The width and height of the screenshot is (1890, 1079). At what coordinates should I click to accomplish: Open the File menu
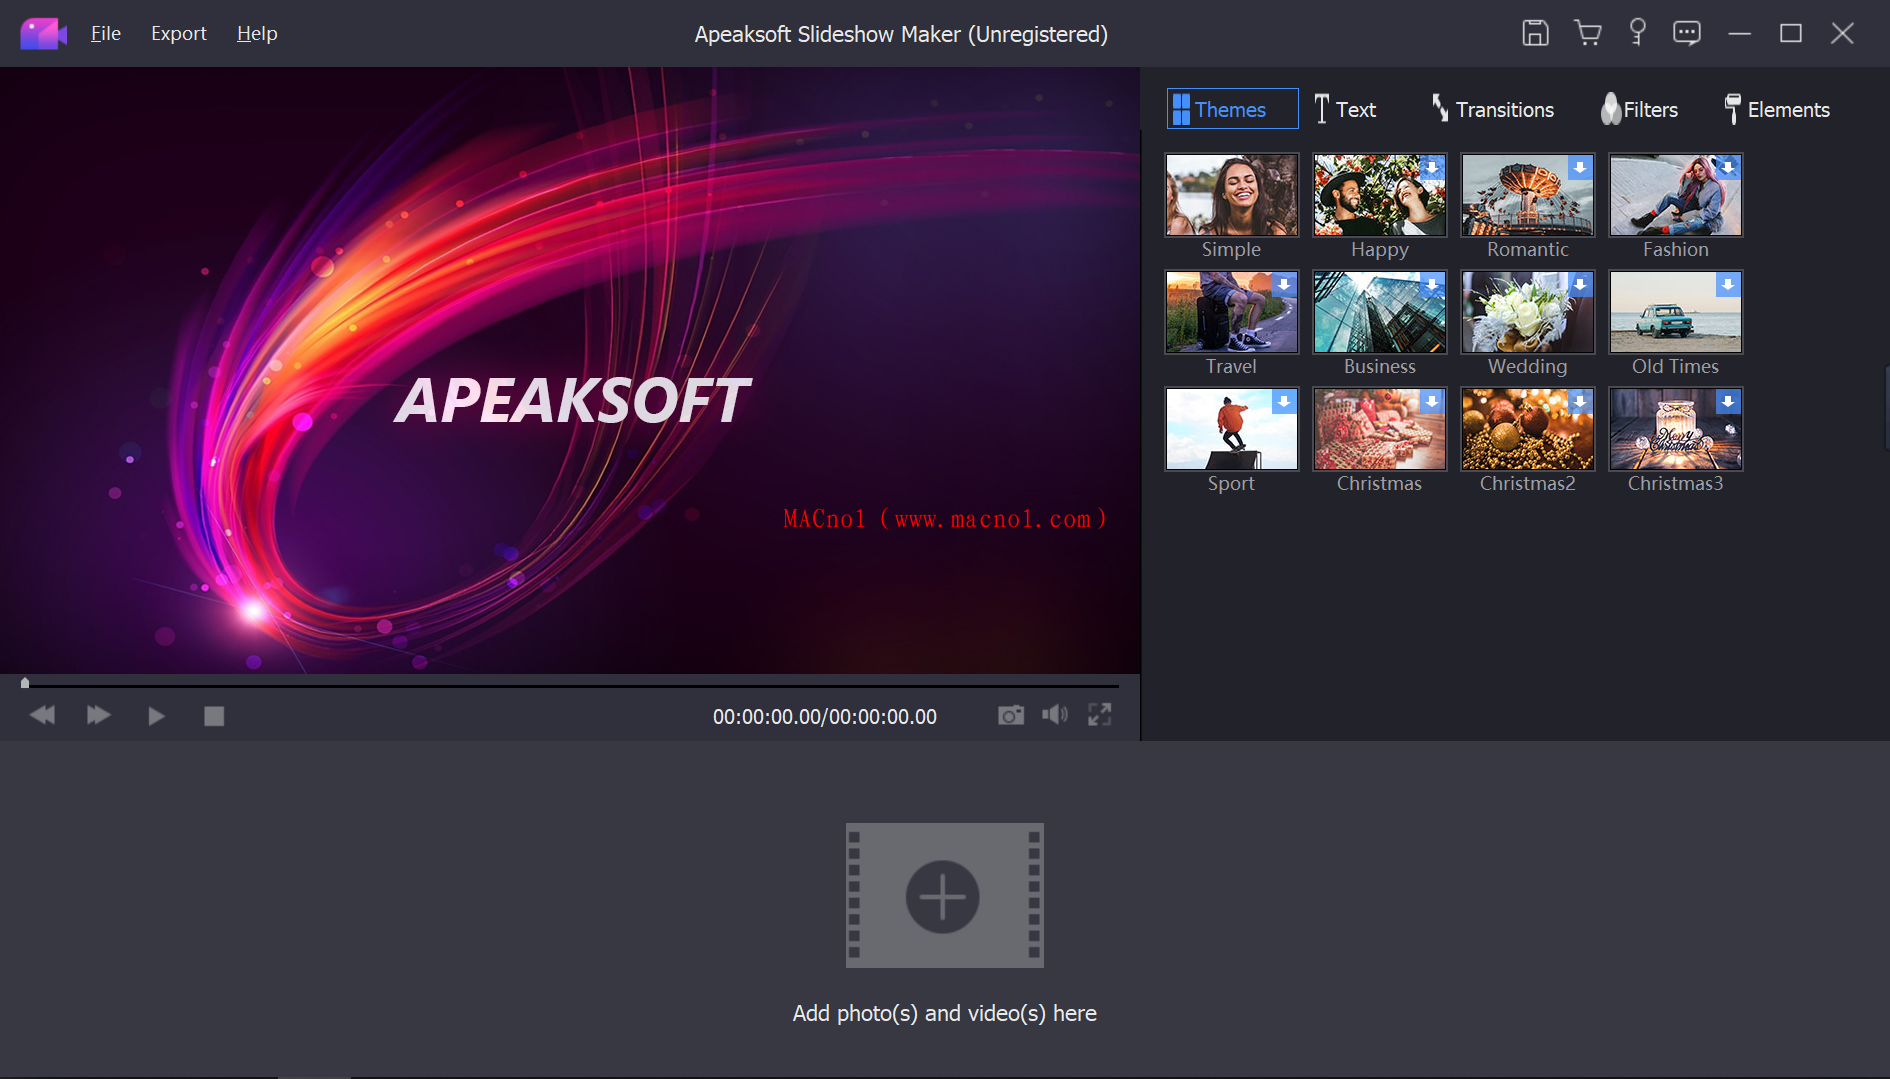click(106, 33)
